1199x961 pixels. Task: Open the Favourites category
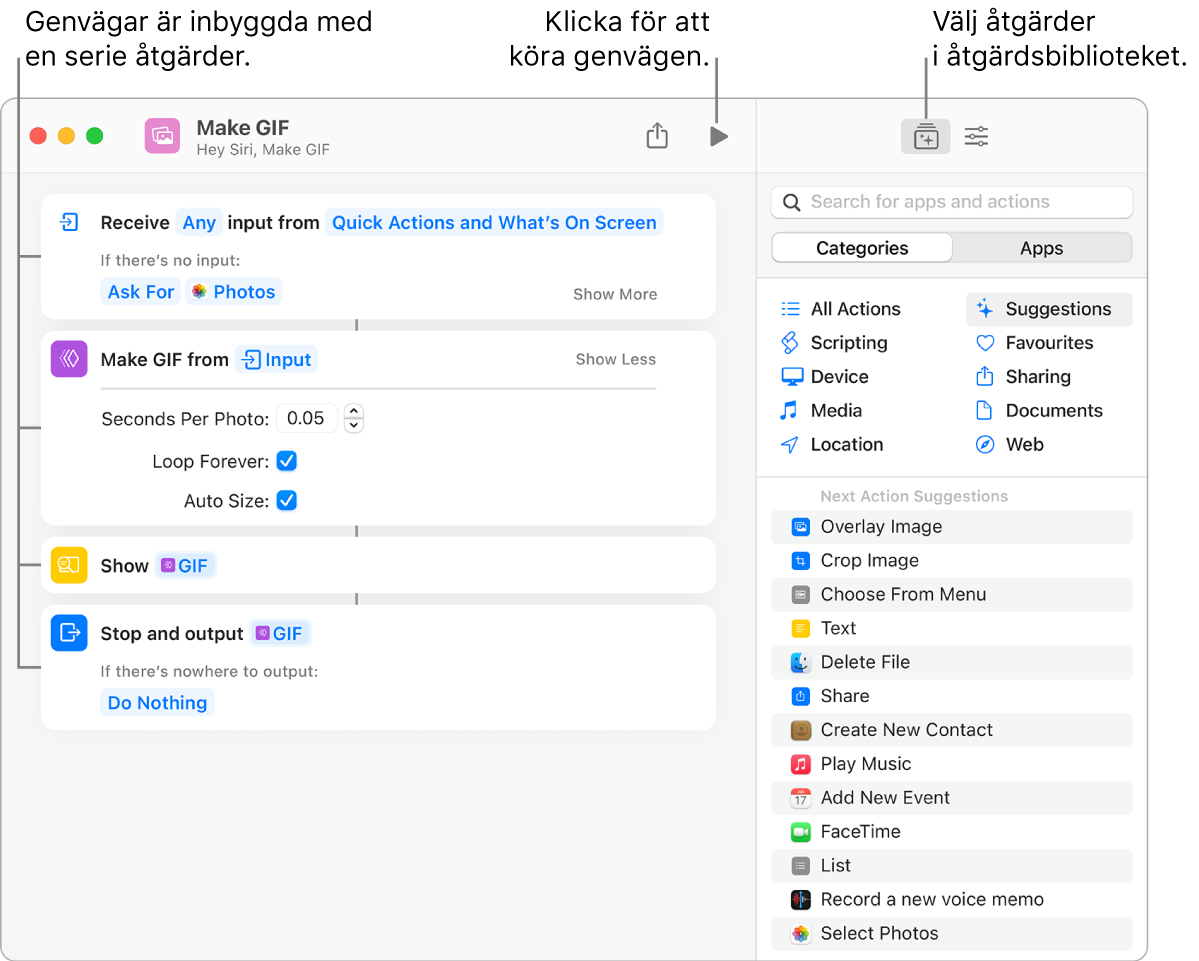click(1034, 343)
